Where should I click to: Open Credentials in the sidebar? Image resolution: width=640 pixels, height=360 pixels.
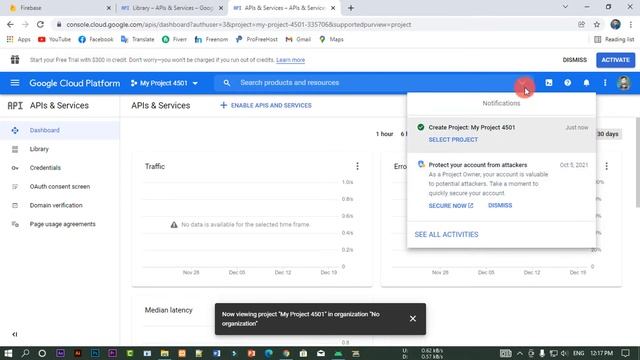(x=60, y=168)
